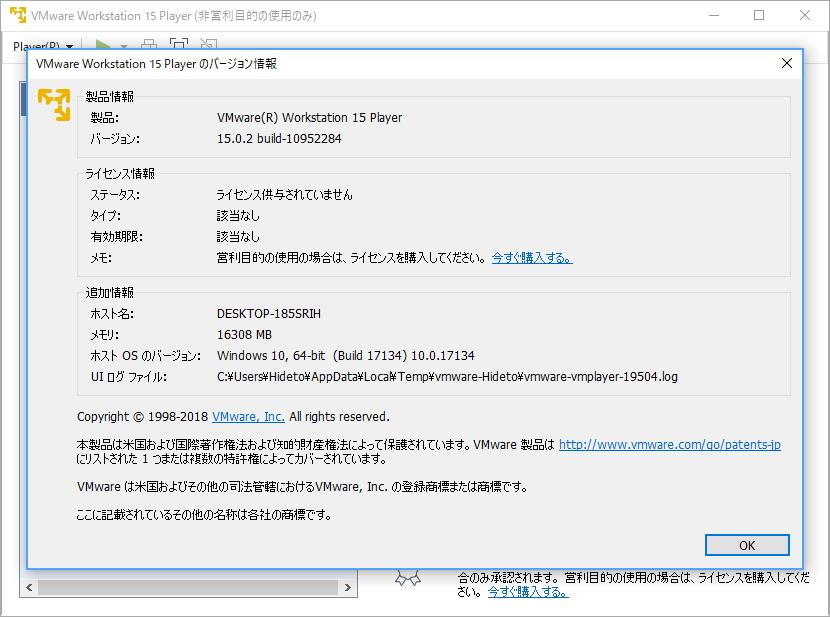Click the Exit Unity toolbar icon
The height and width of the screenshot is (617, 830).
tap(207, 46)
